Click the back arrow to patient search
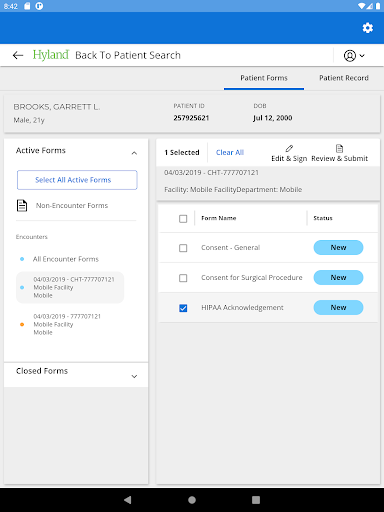384x512 pixels. [x=18, y=55]
